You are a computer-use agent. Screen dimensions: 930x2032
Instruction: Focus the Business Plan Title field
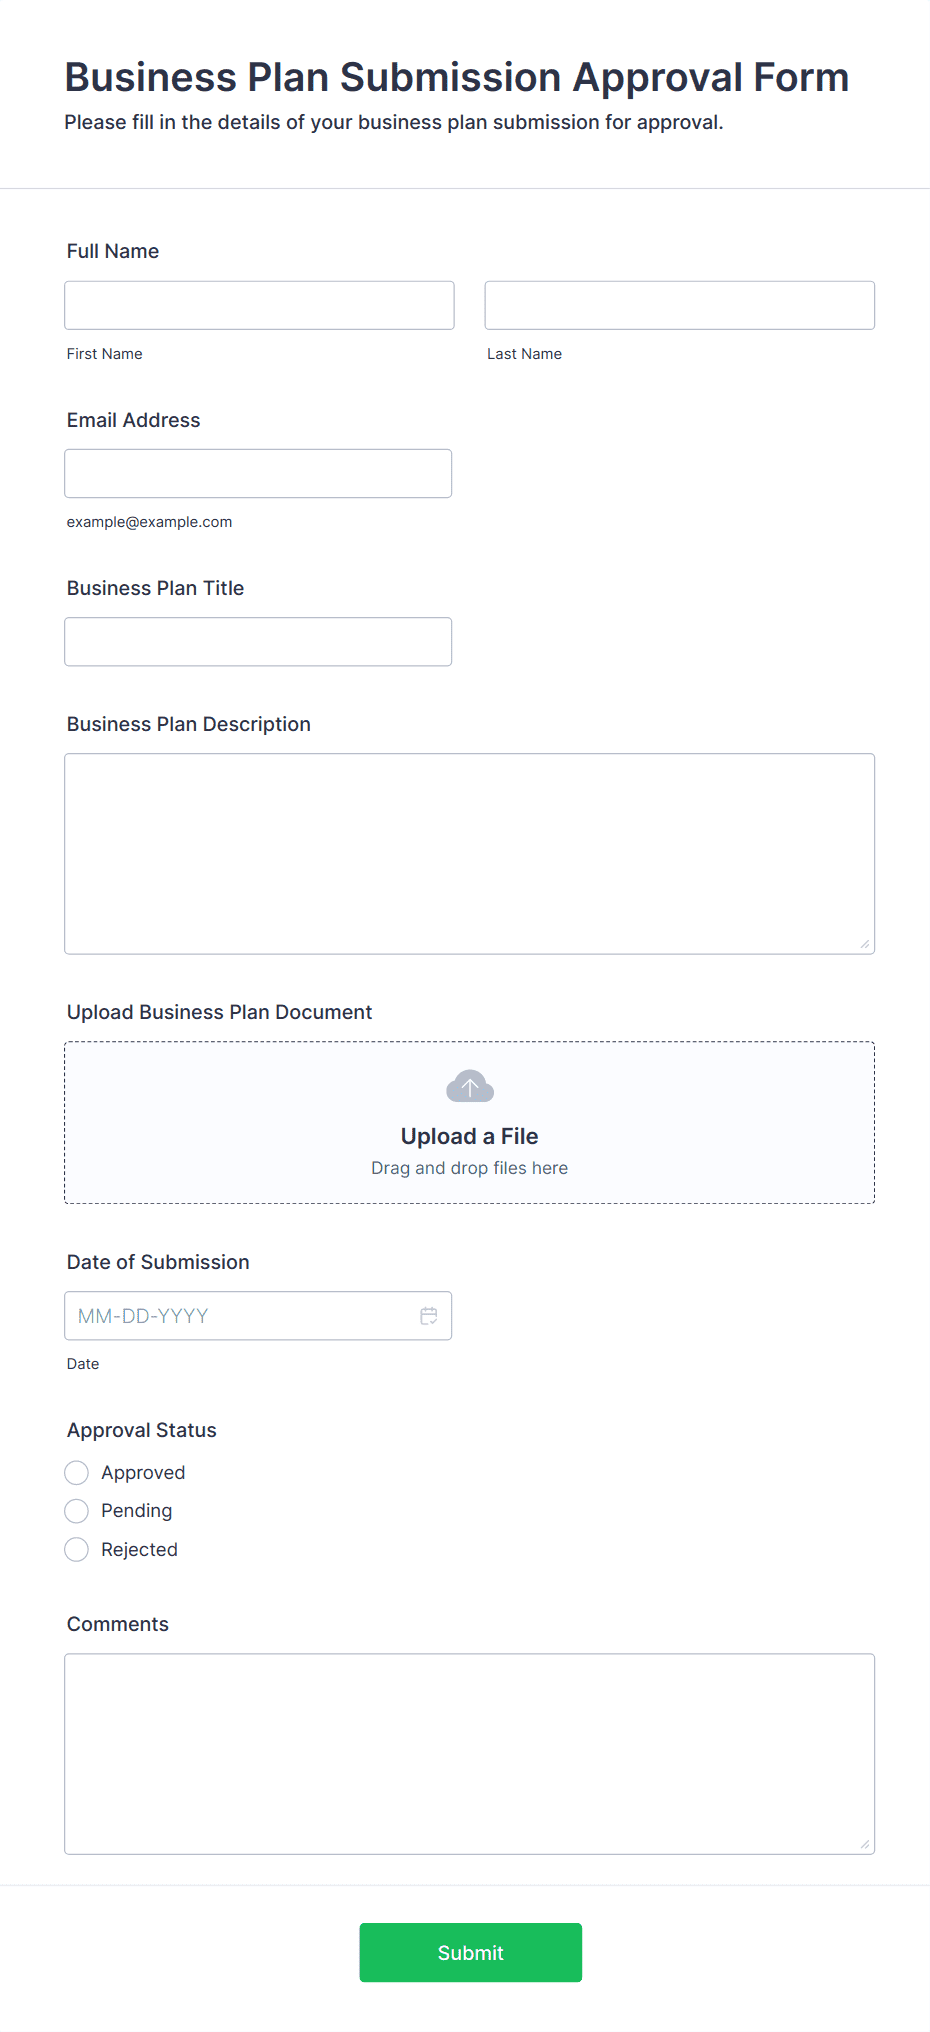(258, 641)
